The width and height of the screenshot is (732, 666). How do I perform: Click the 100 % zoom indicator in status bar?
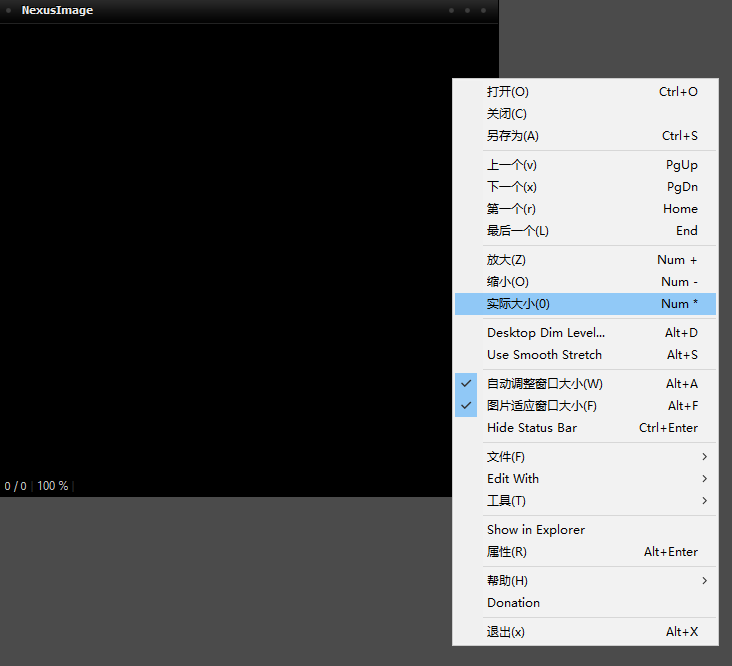point(53,486)
